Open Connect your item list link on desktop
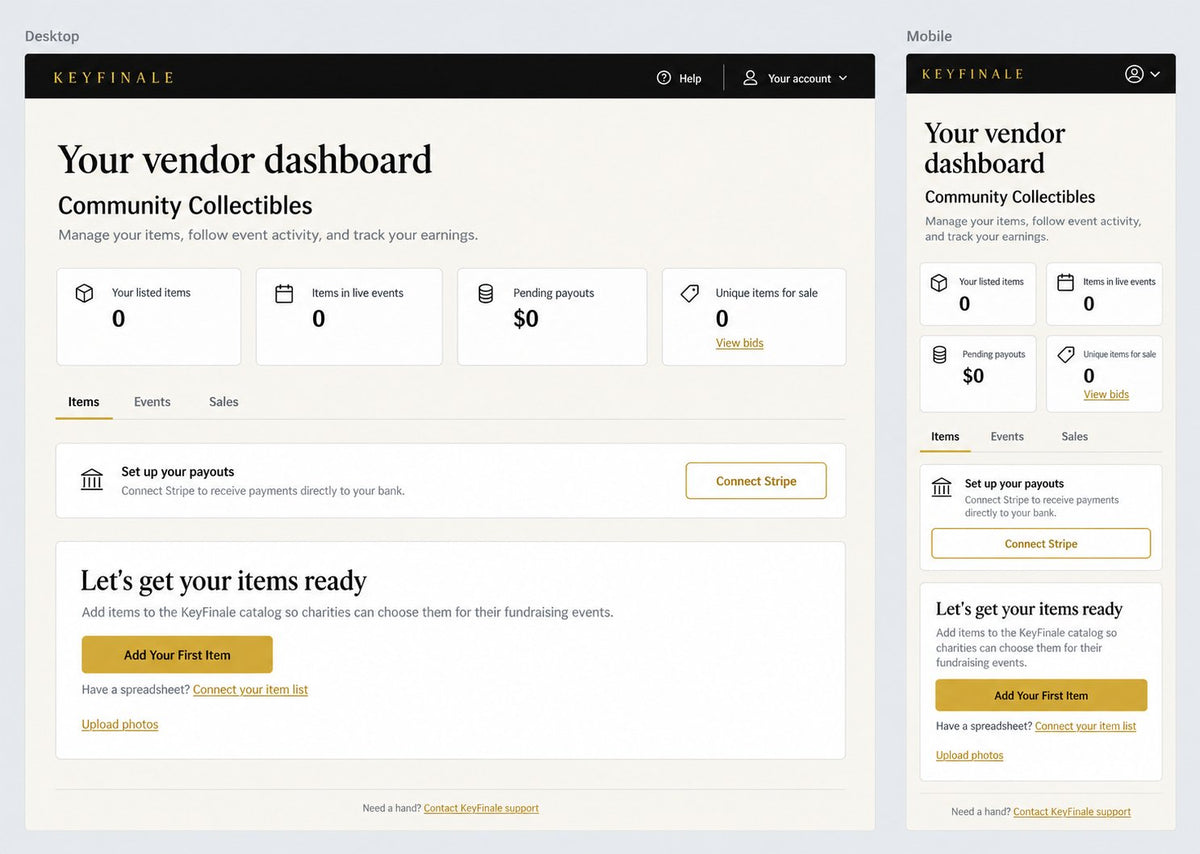This screenshot has height=854, width=1200. click(250, 690)
